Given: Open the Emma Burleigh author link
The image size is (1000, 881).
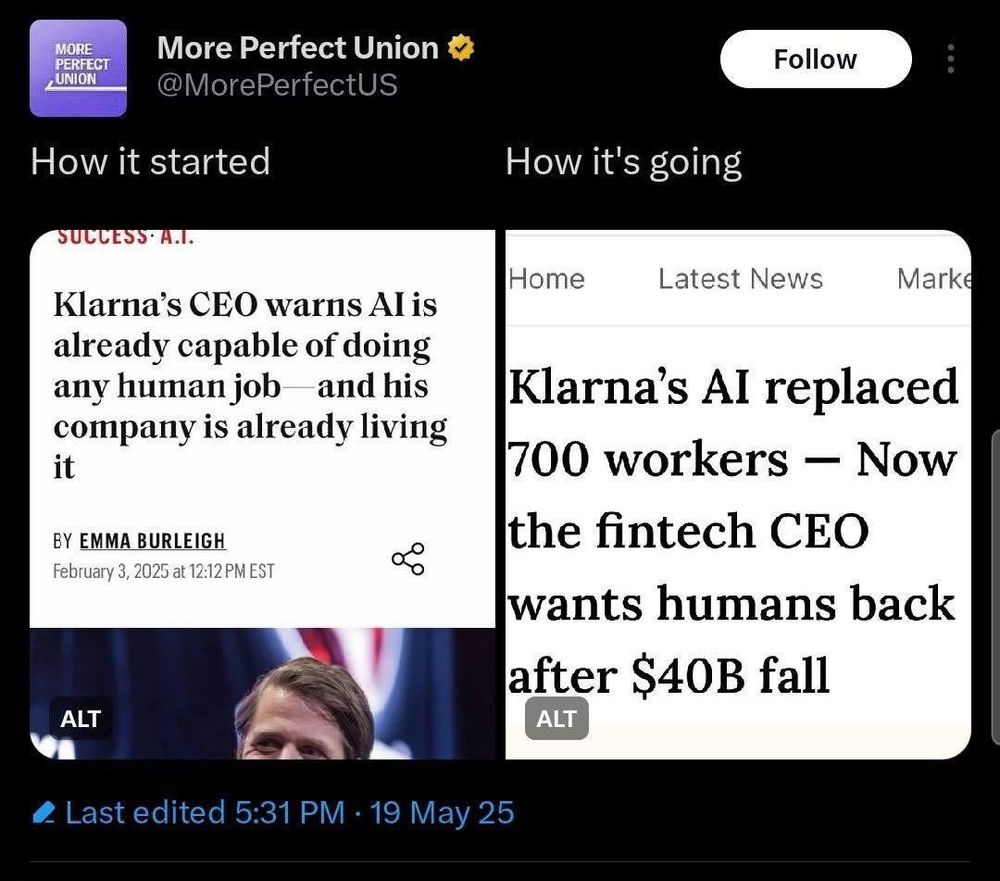Looking at the screenshot, I should 152,542.
